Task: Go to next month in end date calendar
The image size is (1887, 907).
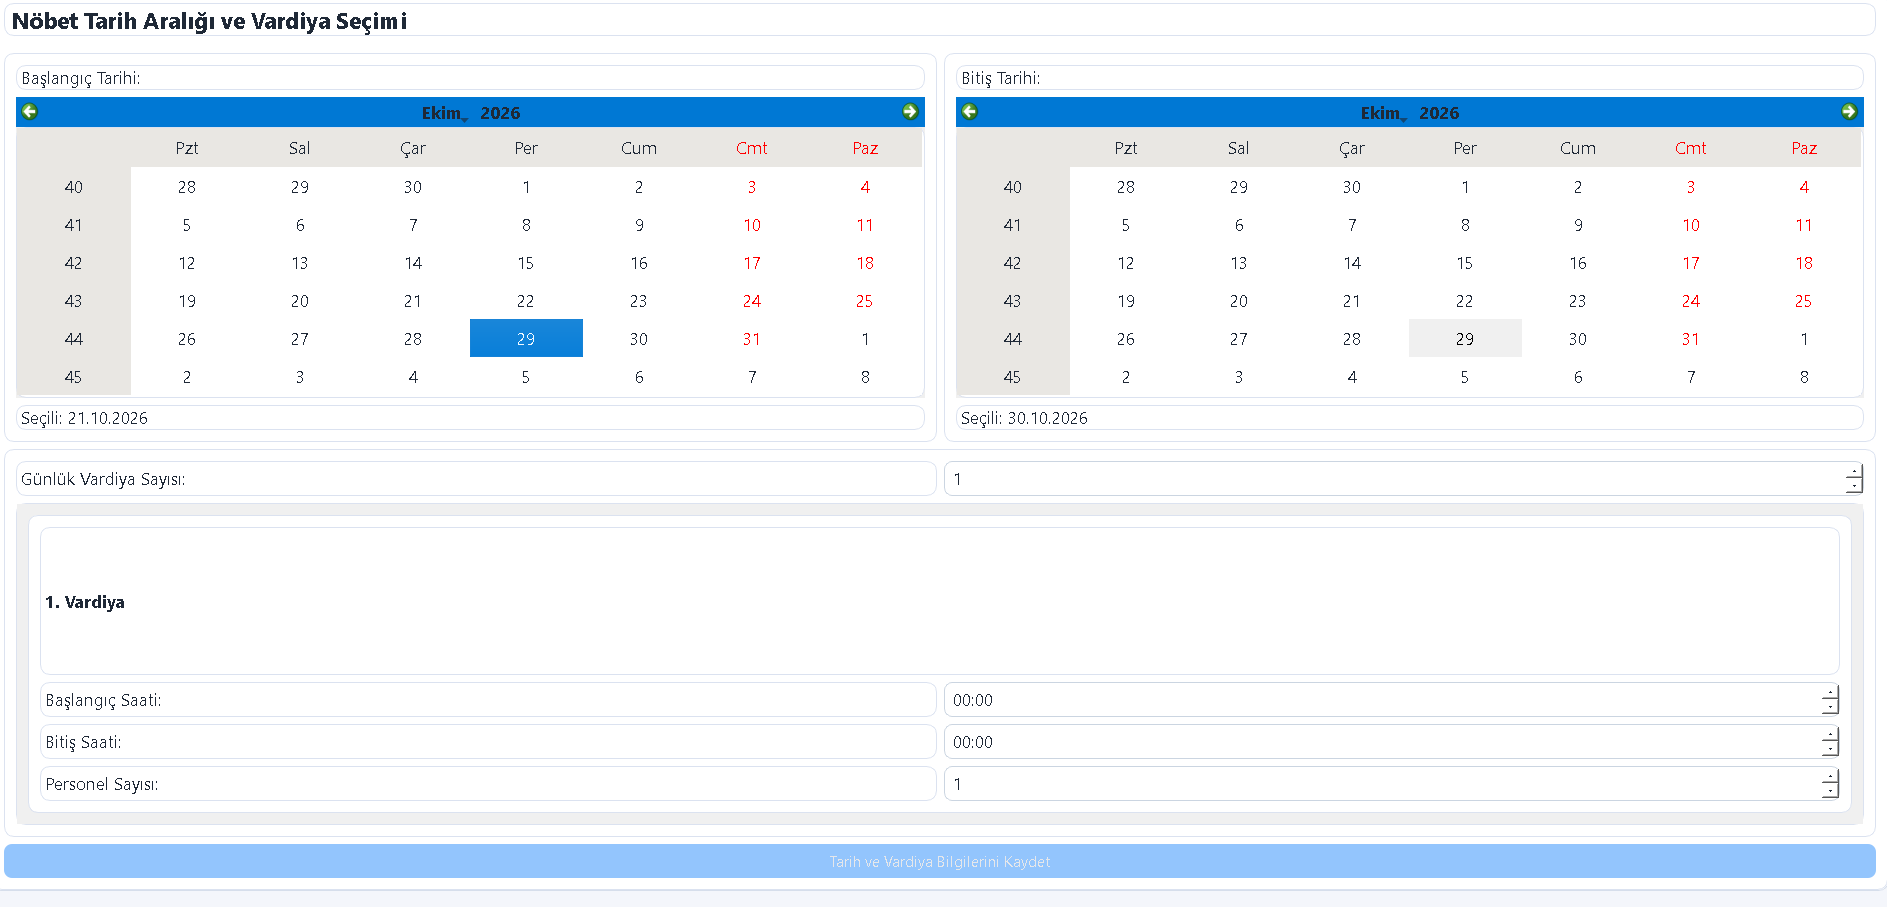Action: (x=1849, y=111)
